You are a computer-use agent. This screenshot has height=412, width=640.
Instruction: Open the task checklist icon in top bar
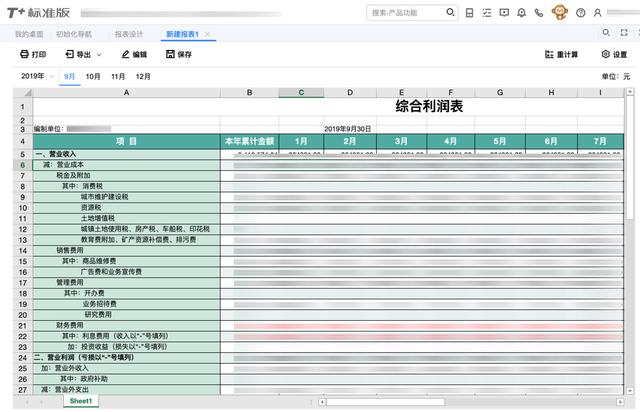tap(487, 13)
